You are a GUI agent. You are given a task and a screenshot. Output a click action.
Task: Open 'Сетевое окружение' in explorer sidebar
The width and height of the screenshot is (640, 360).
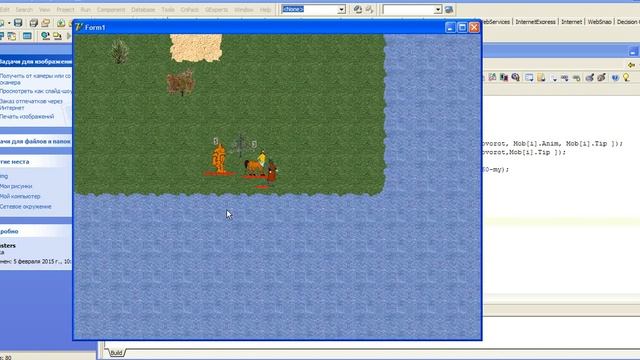[x=26, y=207]
